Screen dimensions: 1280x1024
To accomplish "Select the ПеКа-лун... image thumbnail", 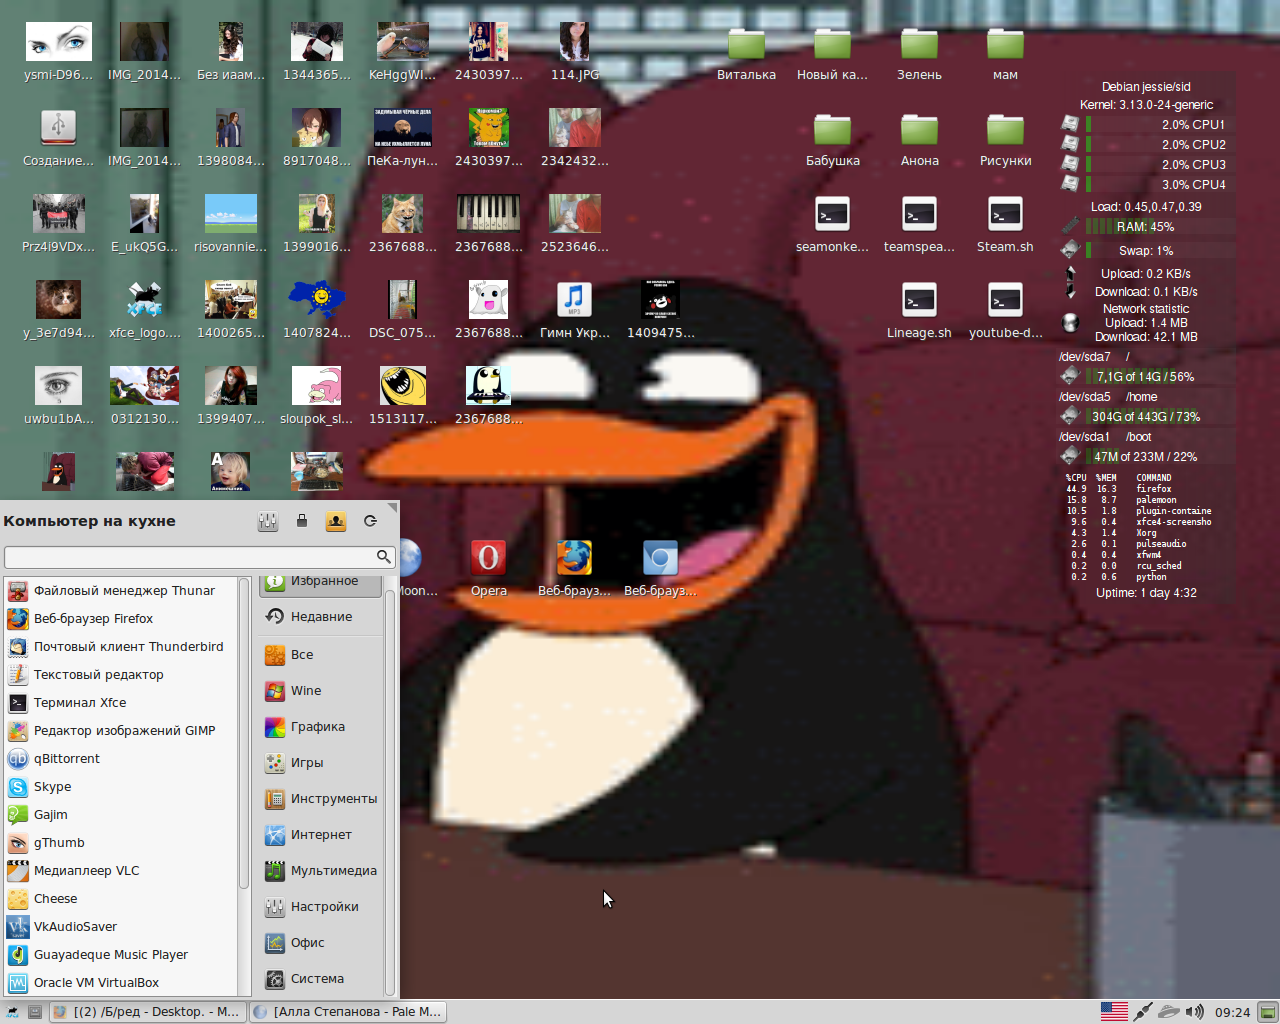I will pos(402,139).
